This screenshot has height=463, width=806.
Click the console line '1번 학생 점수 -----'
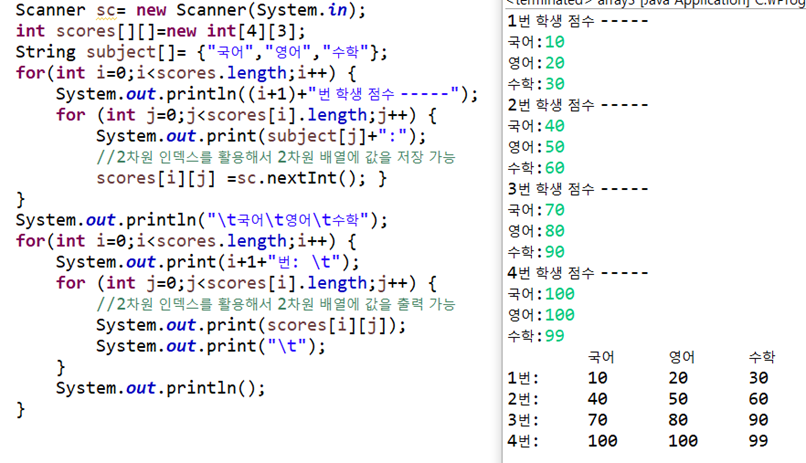point(578,21)
